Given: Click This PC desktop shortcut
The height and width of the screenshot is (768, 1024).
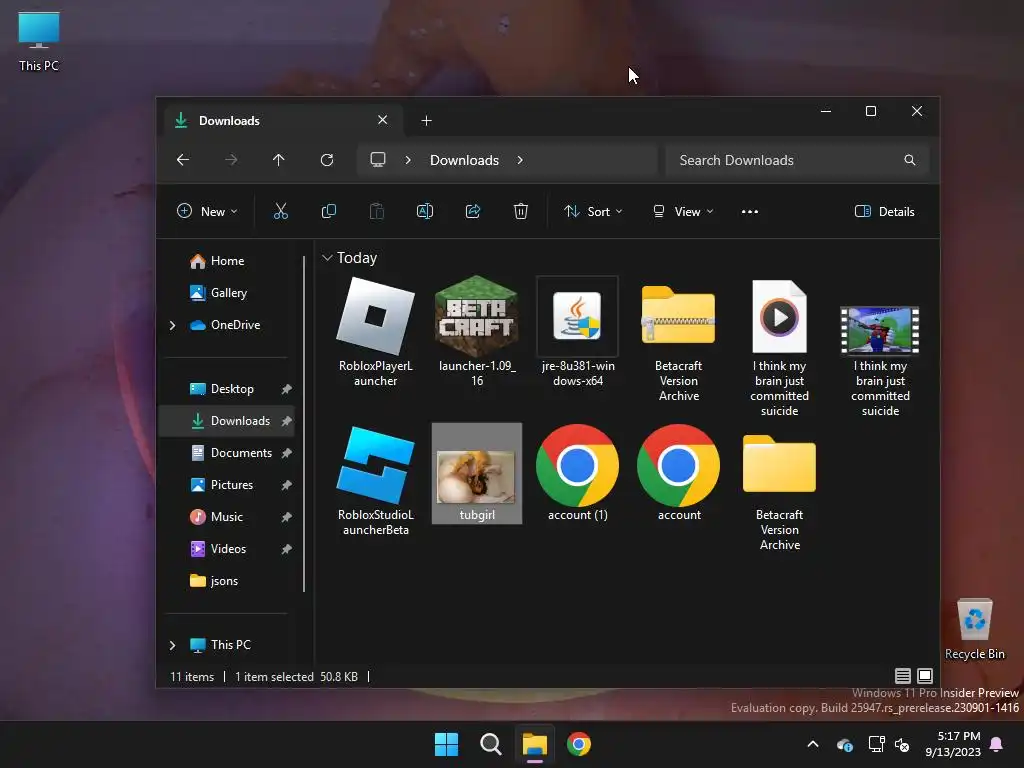Looking at the screenshot, I should coord(39,41).
